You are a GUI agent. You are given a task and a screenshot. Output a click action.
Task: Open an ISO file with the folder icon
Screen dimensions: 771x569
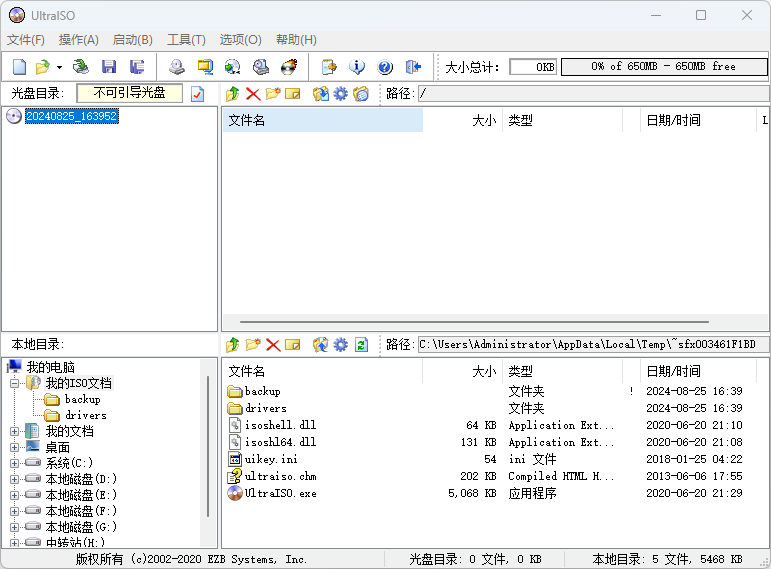[43, 66]
